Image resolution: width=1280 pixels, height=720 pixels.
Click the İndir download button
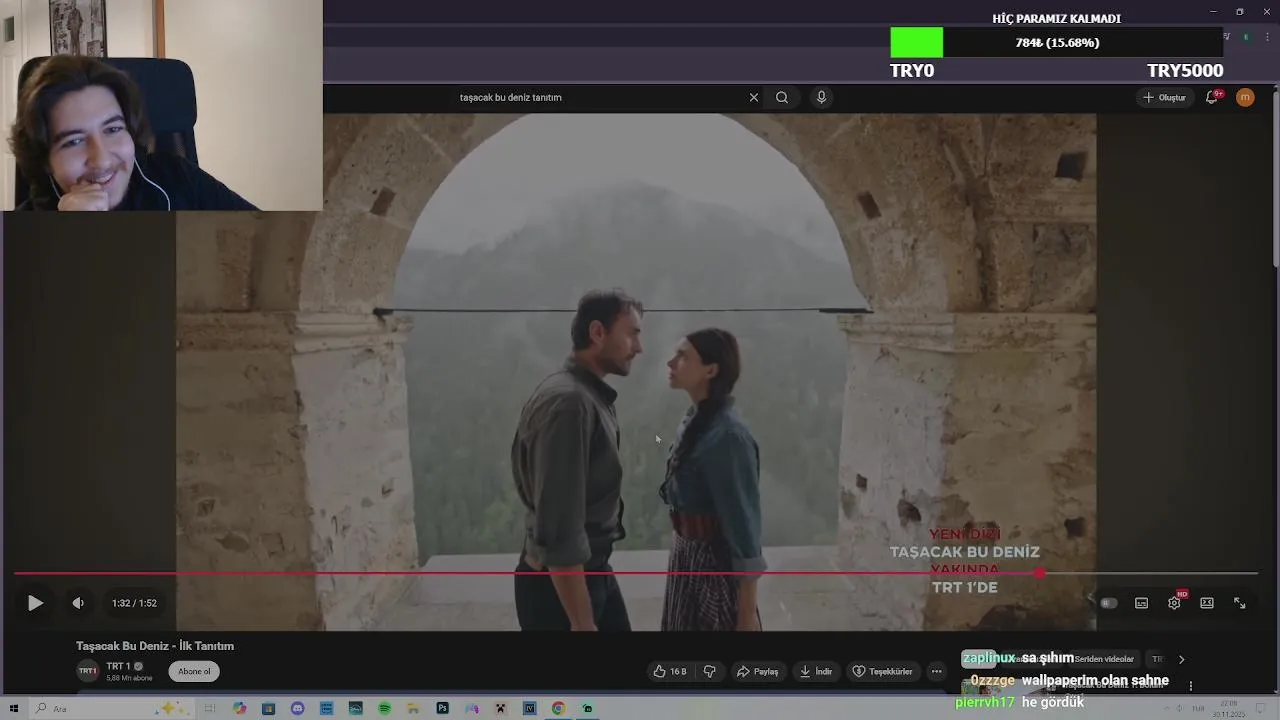click(x=816, y=671)
